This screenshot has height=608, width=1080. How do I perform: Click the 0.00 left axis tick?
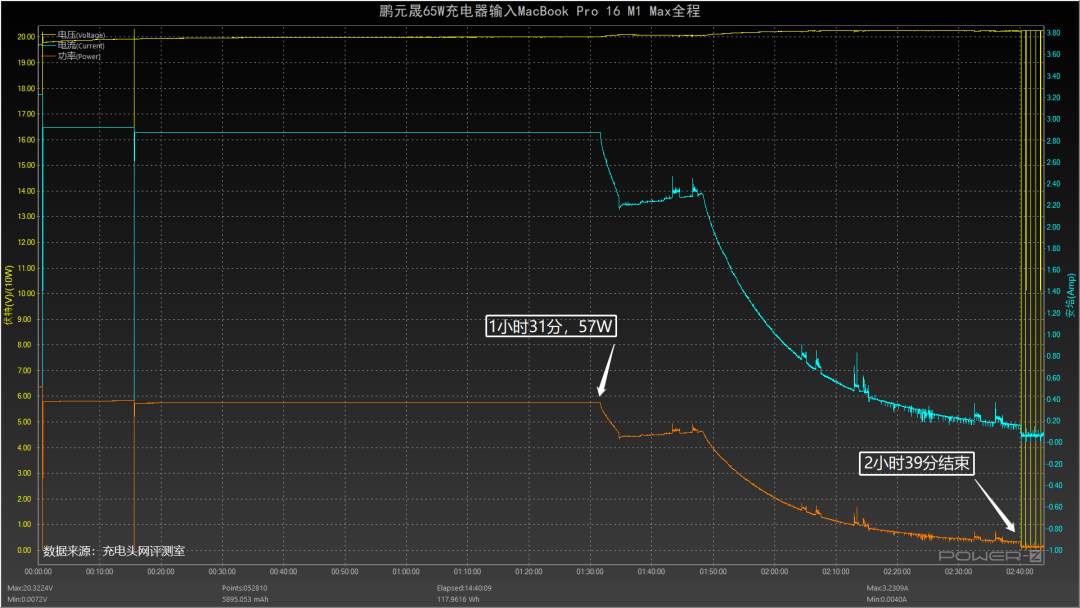click(x=24, y=550)
